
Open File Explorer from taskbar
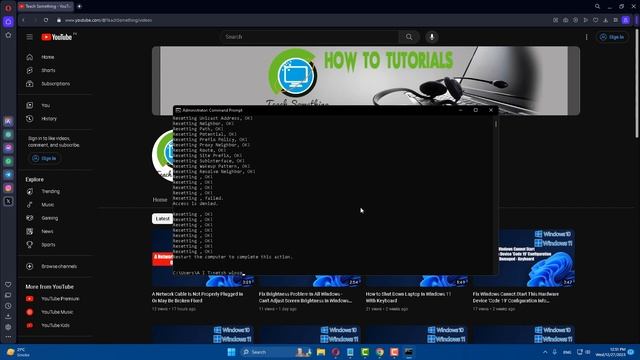coord(321,352)
